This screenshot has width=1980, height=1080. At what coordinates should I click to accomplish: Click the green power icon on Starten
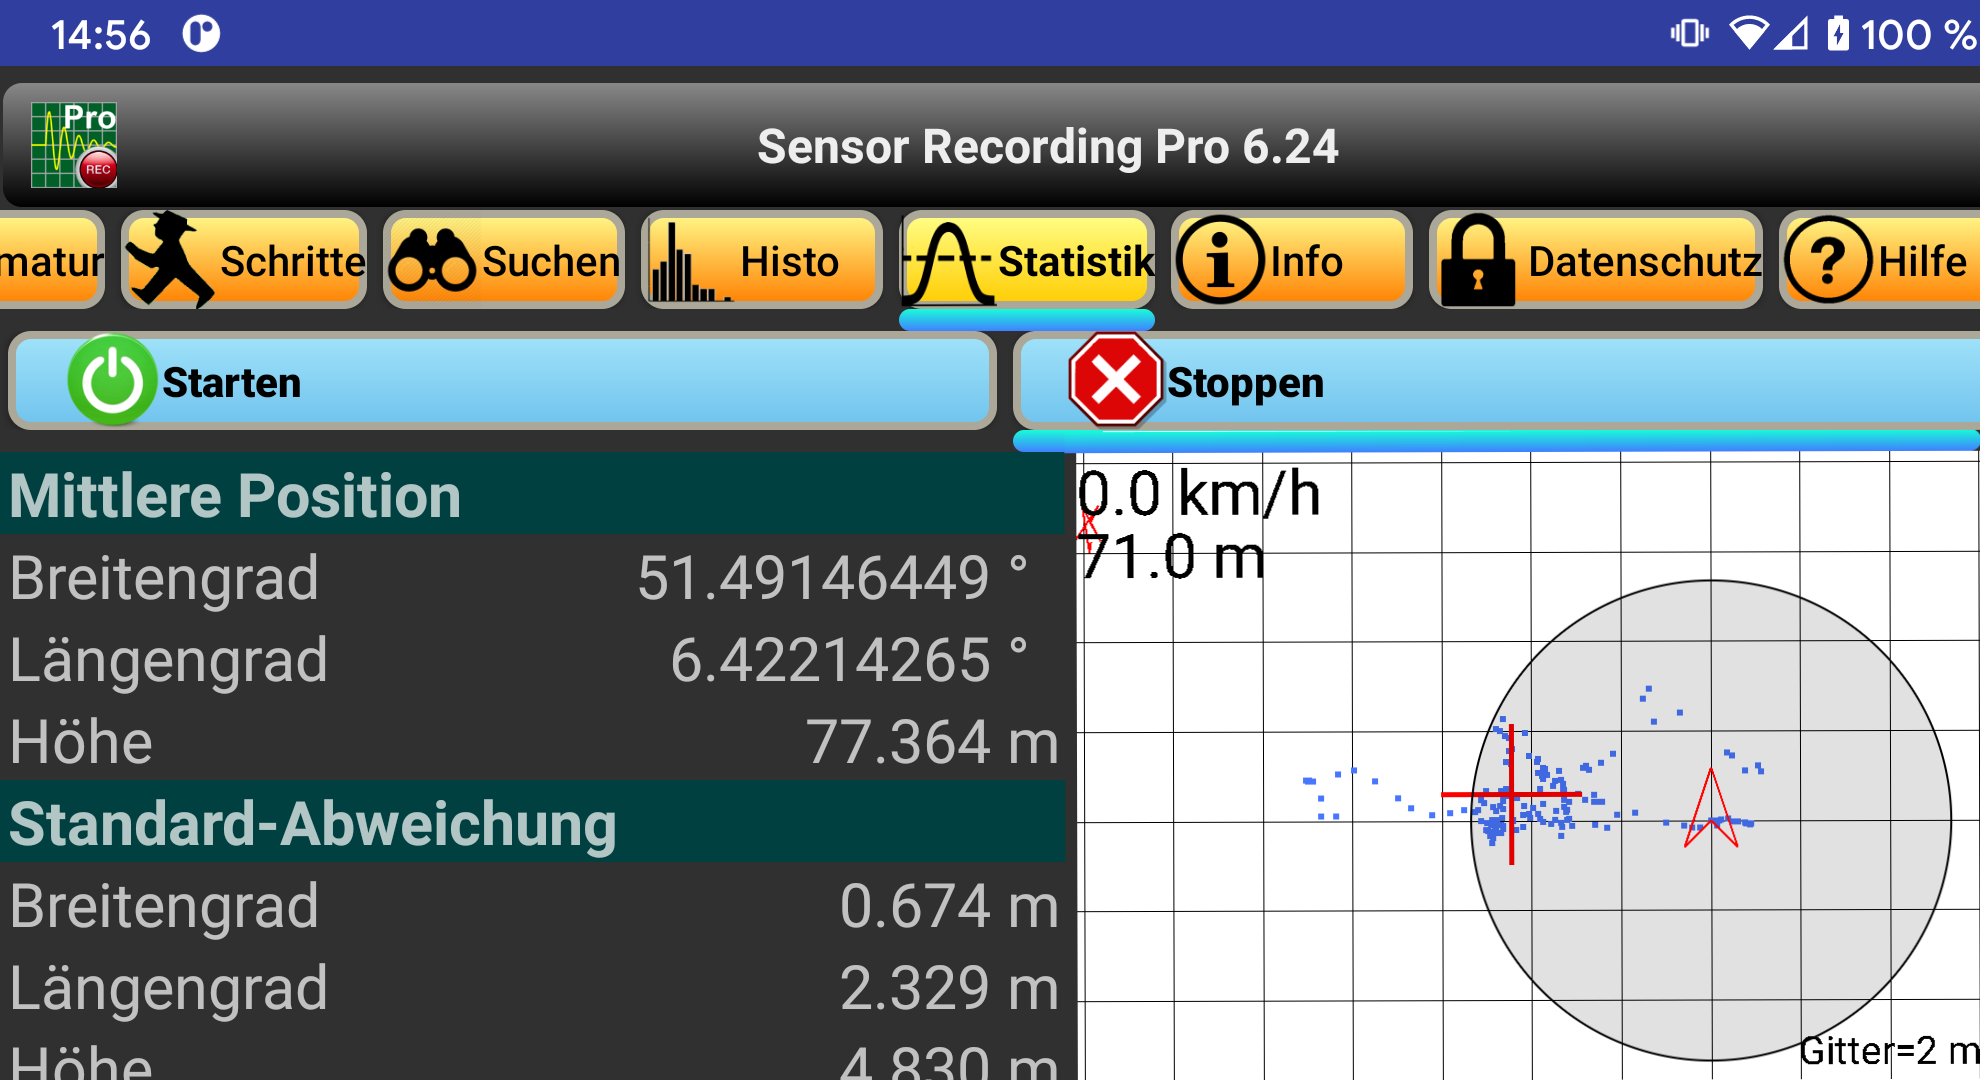112,381
